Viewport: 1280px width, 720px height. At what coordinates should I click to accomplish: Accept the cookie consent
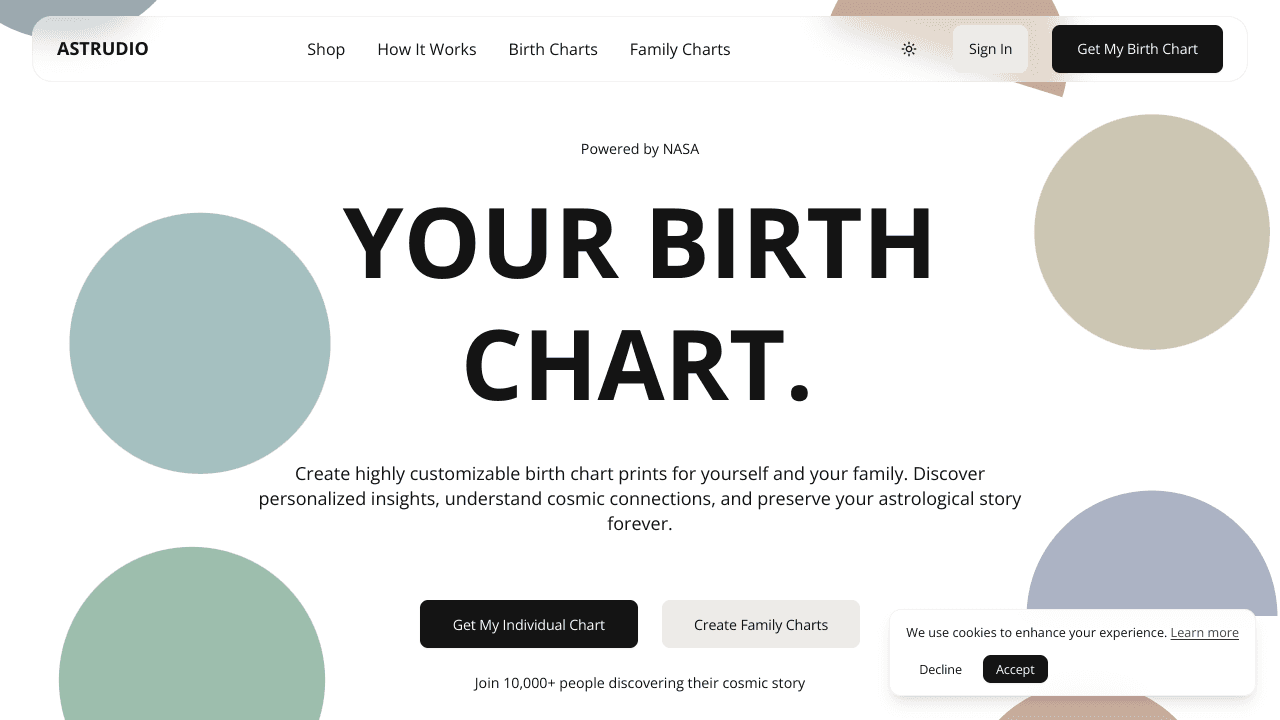tap(1015, 669)
